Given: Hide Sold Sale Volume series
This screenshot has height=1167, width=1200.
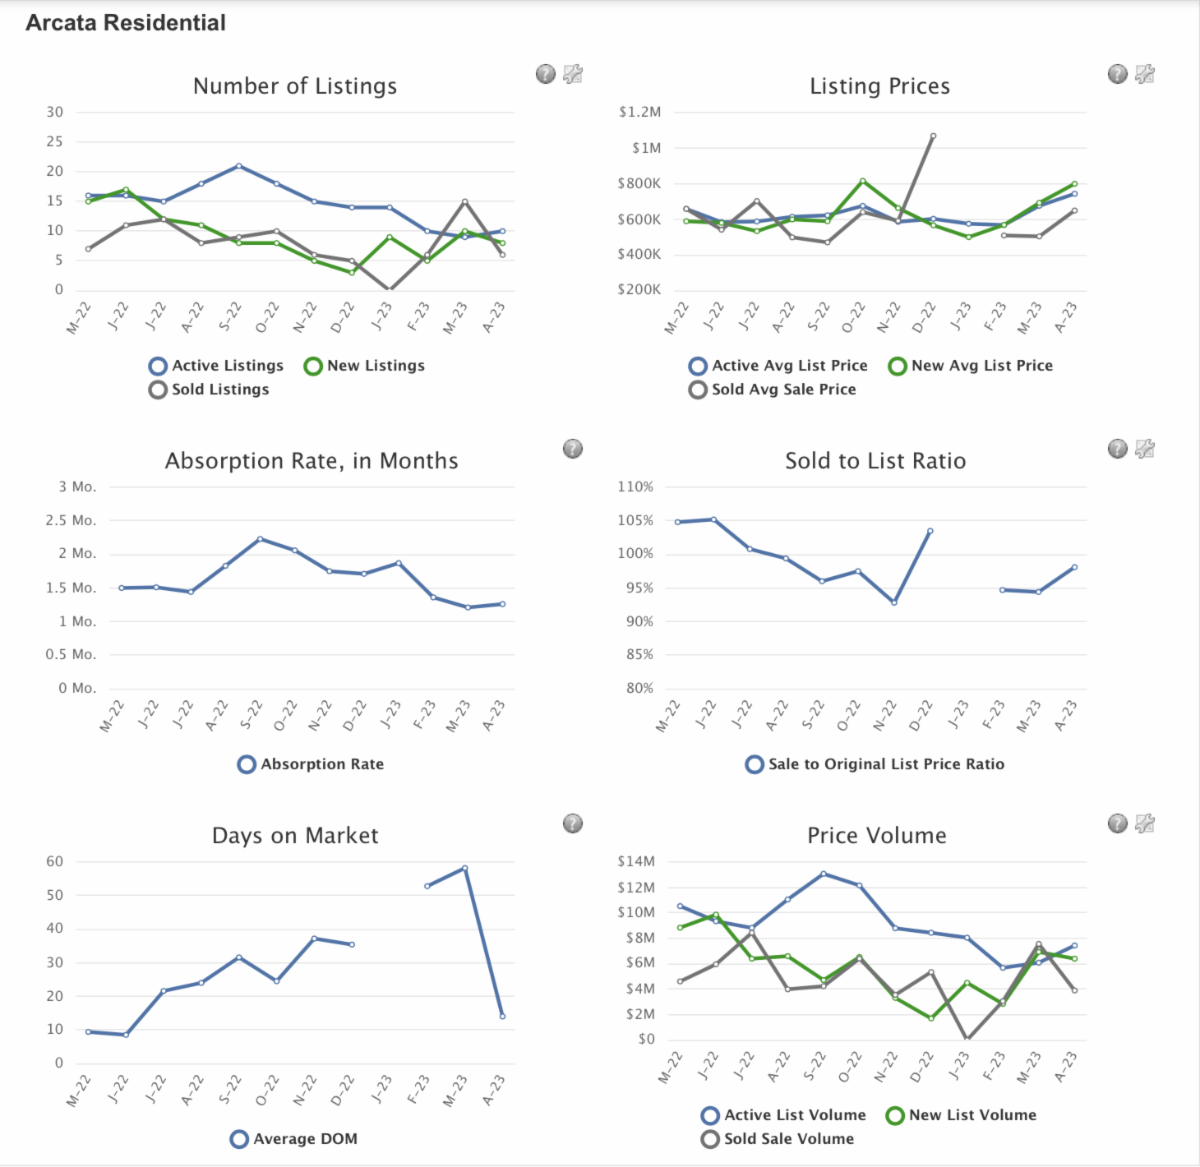Looking at the screenshot, I should click(x=778, y=1139).
